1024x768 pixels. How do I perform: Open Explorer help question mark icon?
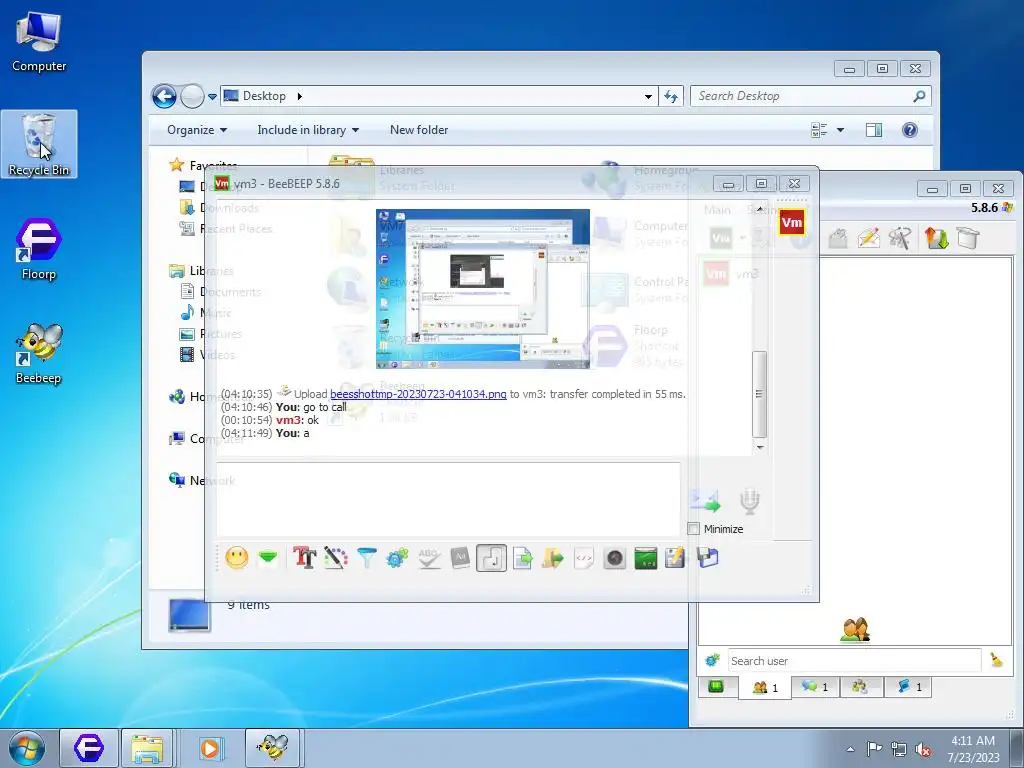click(910, 130)
